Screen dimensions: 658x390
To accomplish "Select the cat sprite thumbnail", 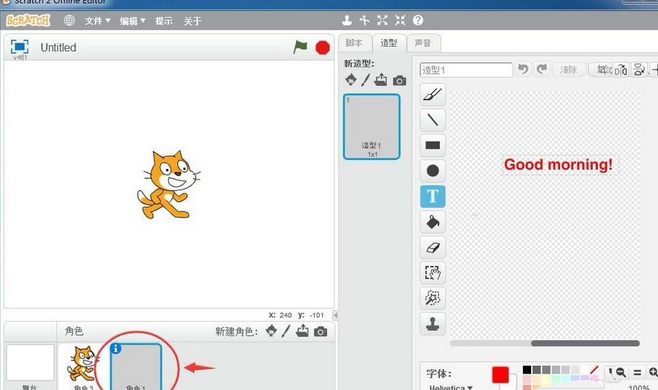I will pos(83,367).
